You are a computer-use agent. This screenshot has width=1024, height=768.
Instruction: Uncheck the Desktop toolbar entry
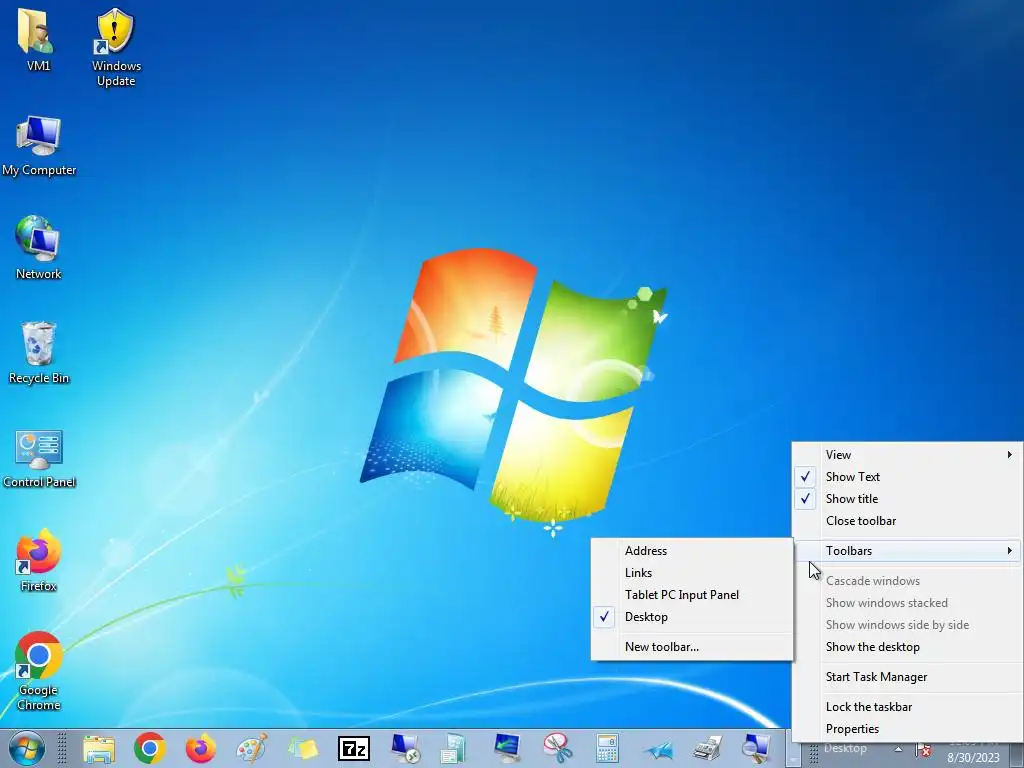pos(692,617)
